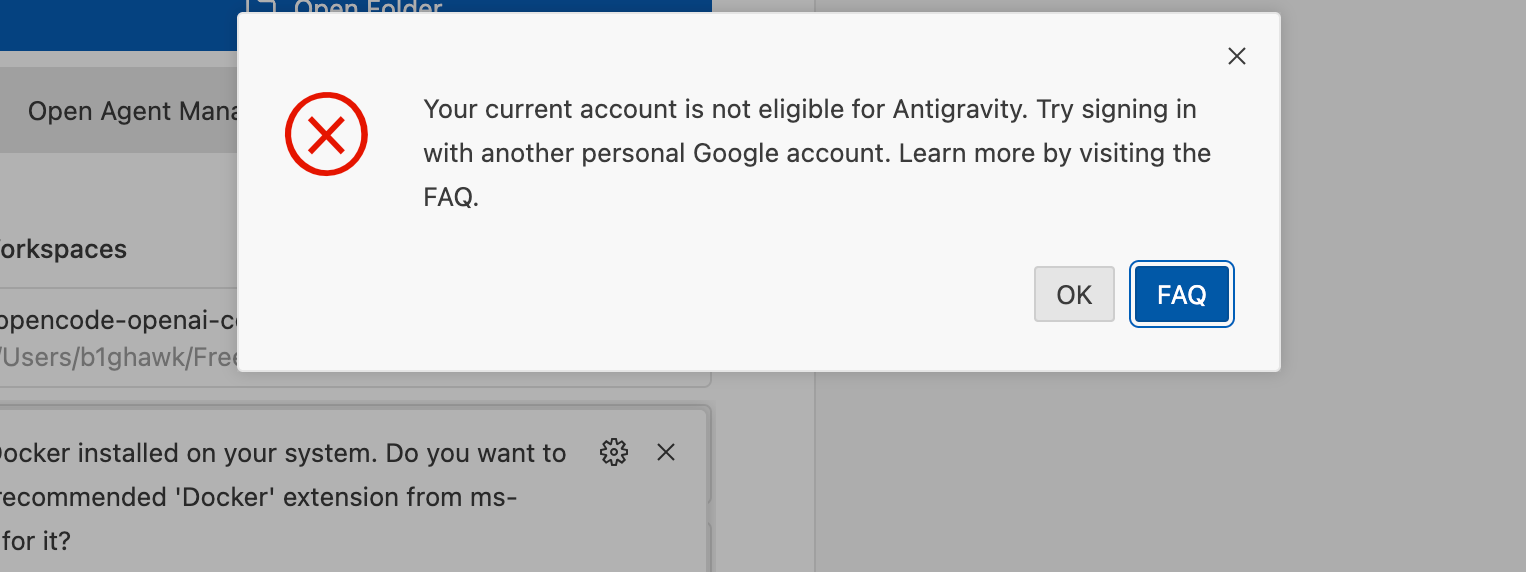Click the line mentioning the 'Docker' extension
This screenshot has height=572, width=1526.
pyautogui.click(x=258, y=497)
